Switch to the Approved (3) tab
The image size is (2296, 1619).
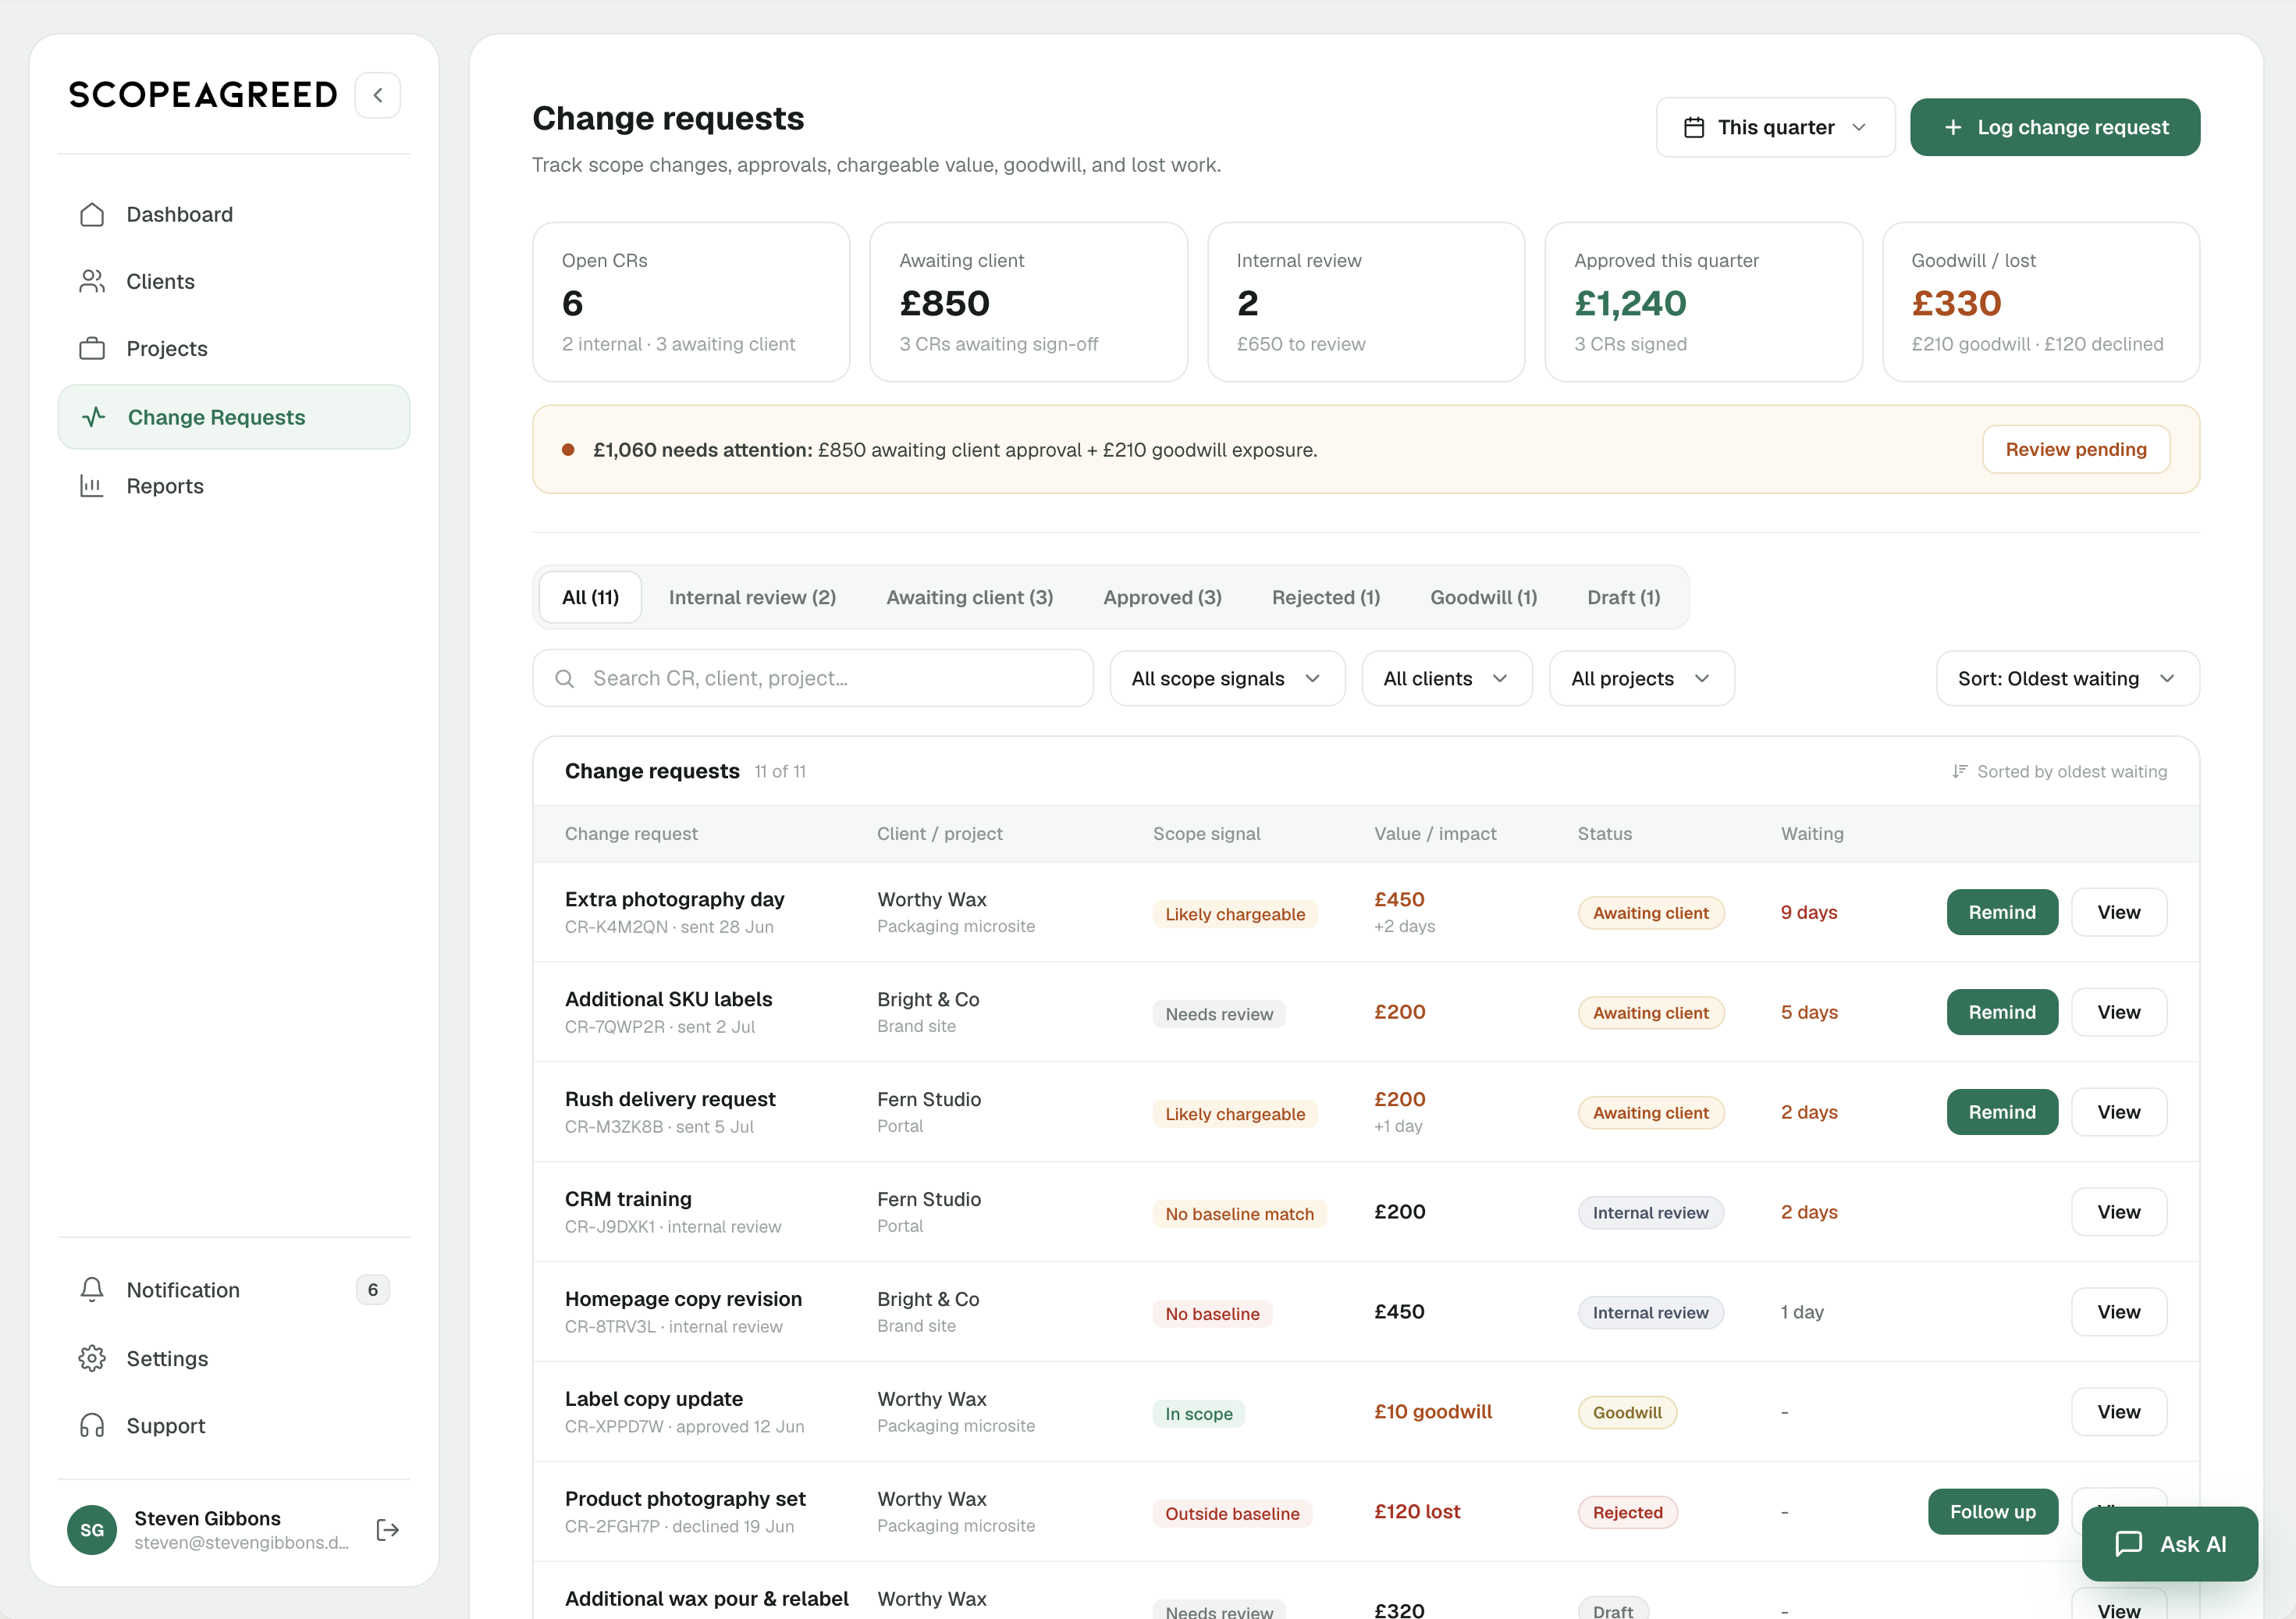[x=1162, y=597]
